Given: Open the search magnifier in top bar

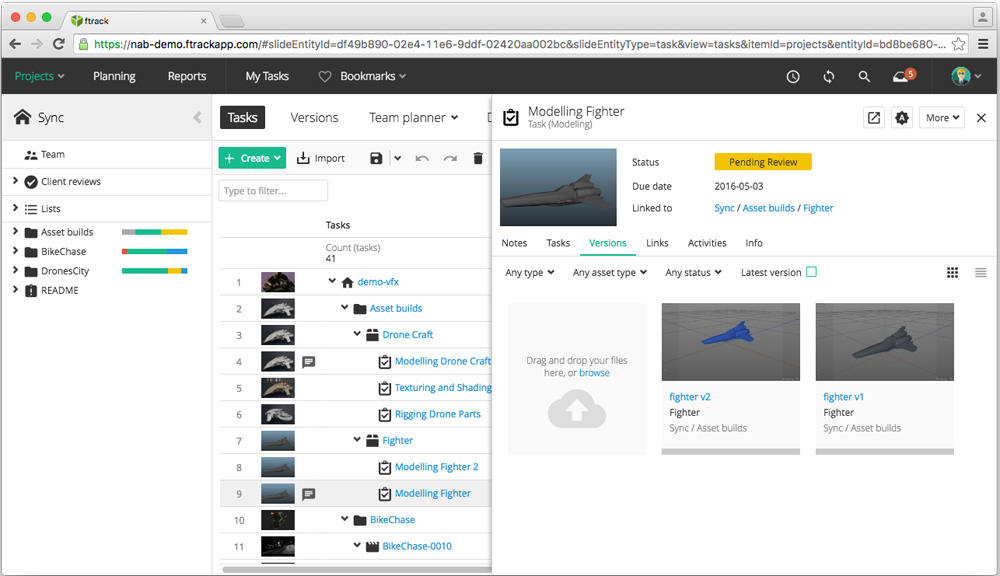Looking at the screenshot, I should pos(864,77).
